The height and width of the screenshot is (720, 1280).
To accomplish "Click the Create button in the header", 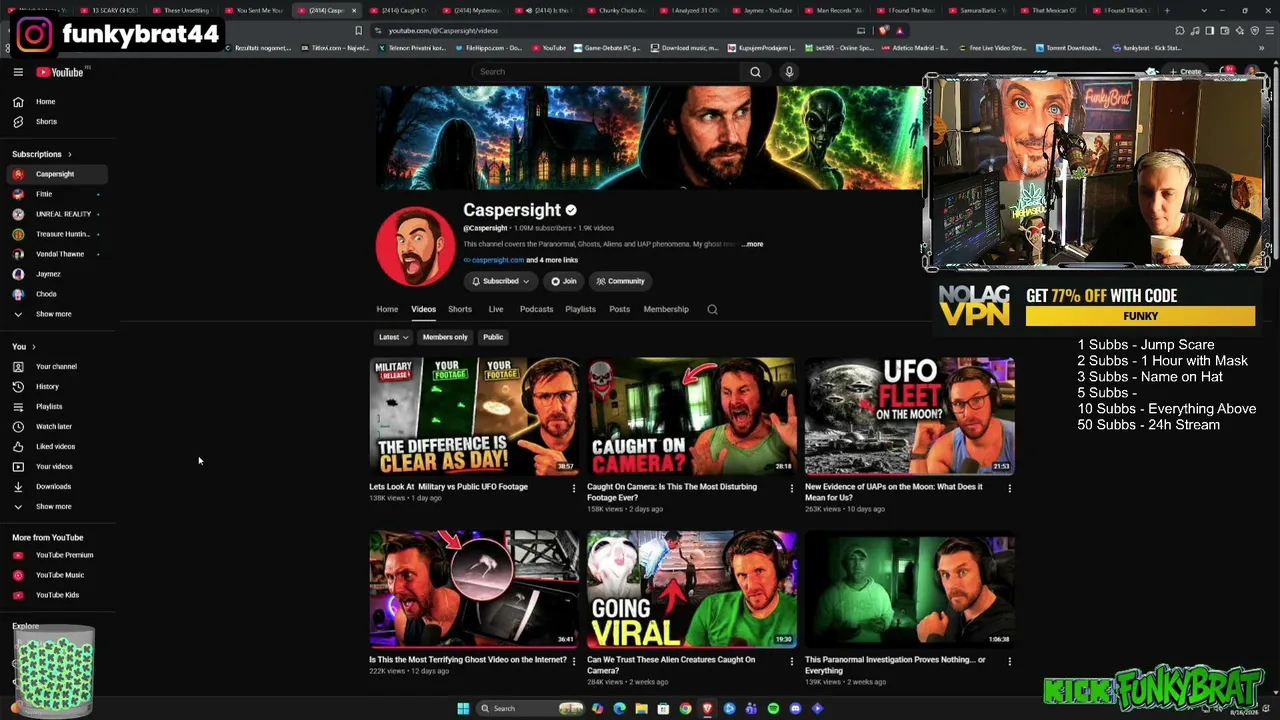I will (x=1185, y=72).
